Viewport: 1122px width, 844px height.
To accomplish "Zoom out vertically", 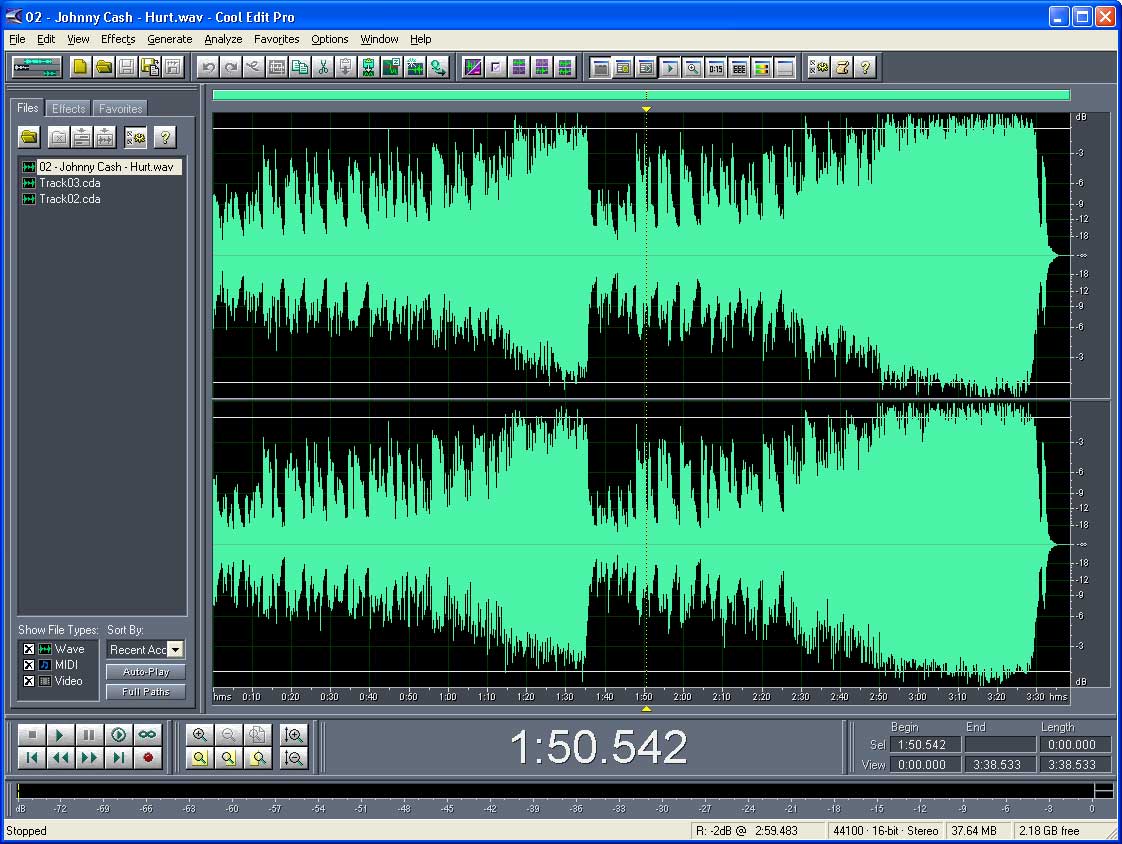I will coord(293,757).
